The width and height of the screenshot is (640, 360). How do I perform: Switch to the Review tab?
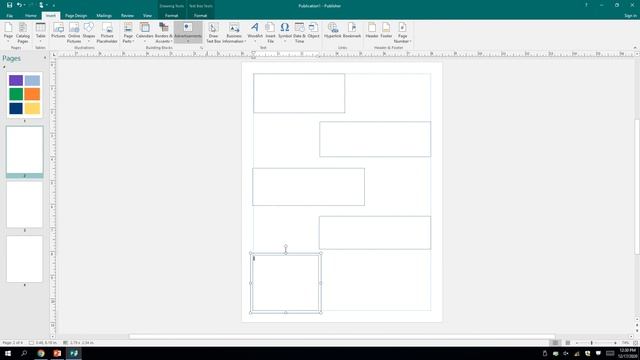[127, 16]
